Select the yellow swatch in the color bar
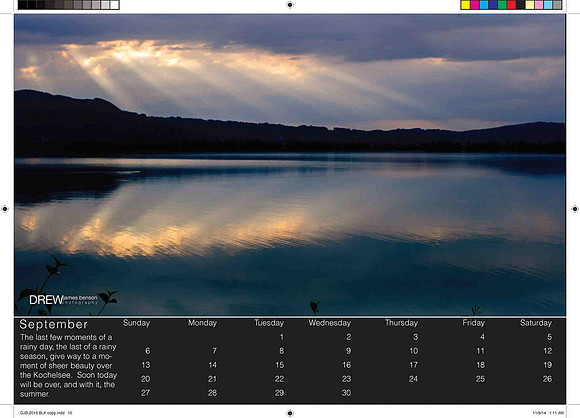580x418 pixels. [466, 5]
